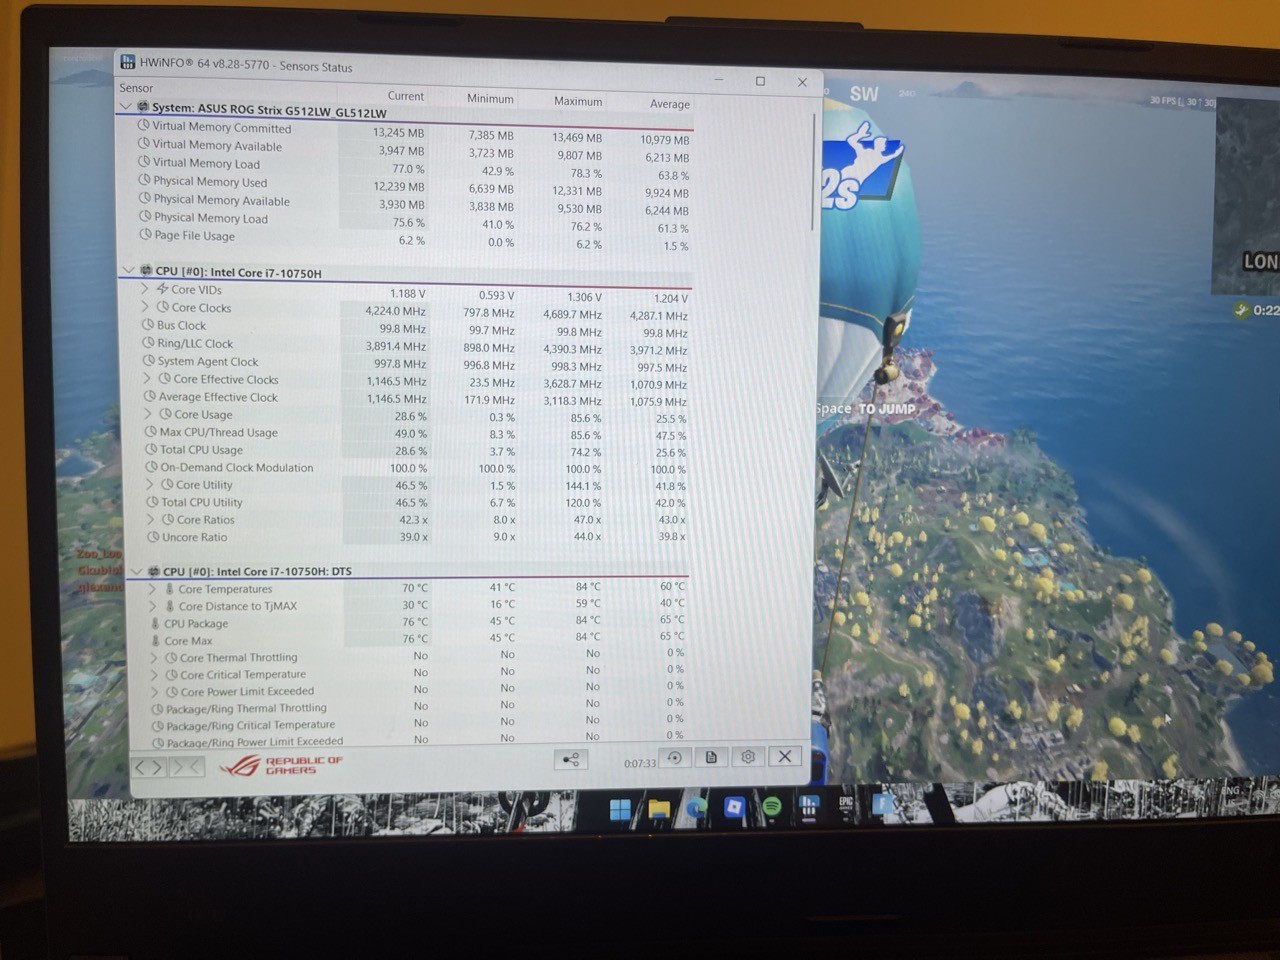Open Epic Games Launcher from taskbar
Image resolution: width=1280 pixels, height=960 pixels.
pos(846,805)
